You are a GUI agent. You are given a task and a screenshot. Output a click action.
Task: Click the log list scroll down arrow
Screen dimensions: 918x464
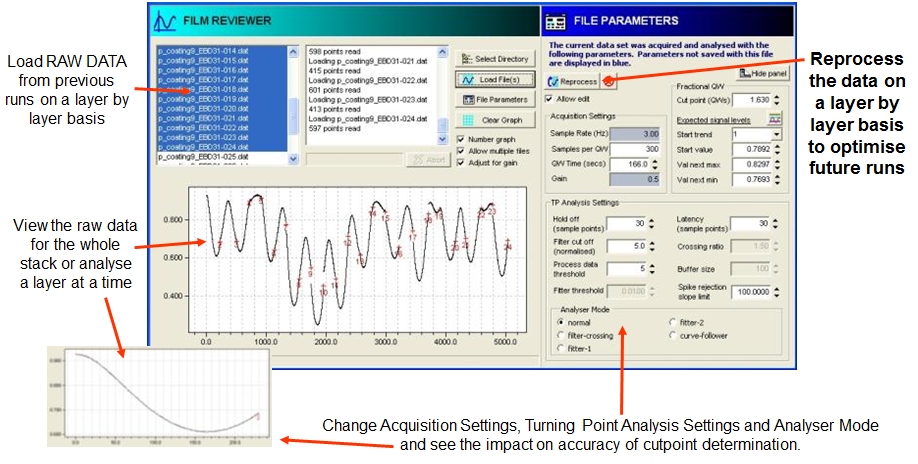point(443,139)
